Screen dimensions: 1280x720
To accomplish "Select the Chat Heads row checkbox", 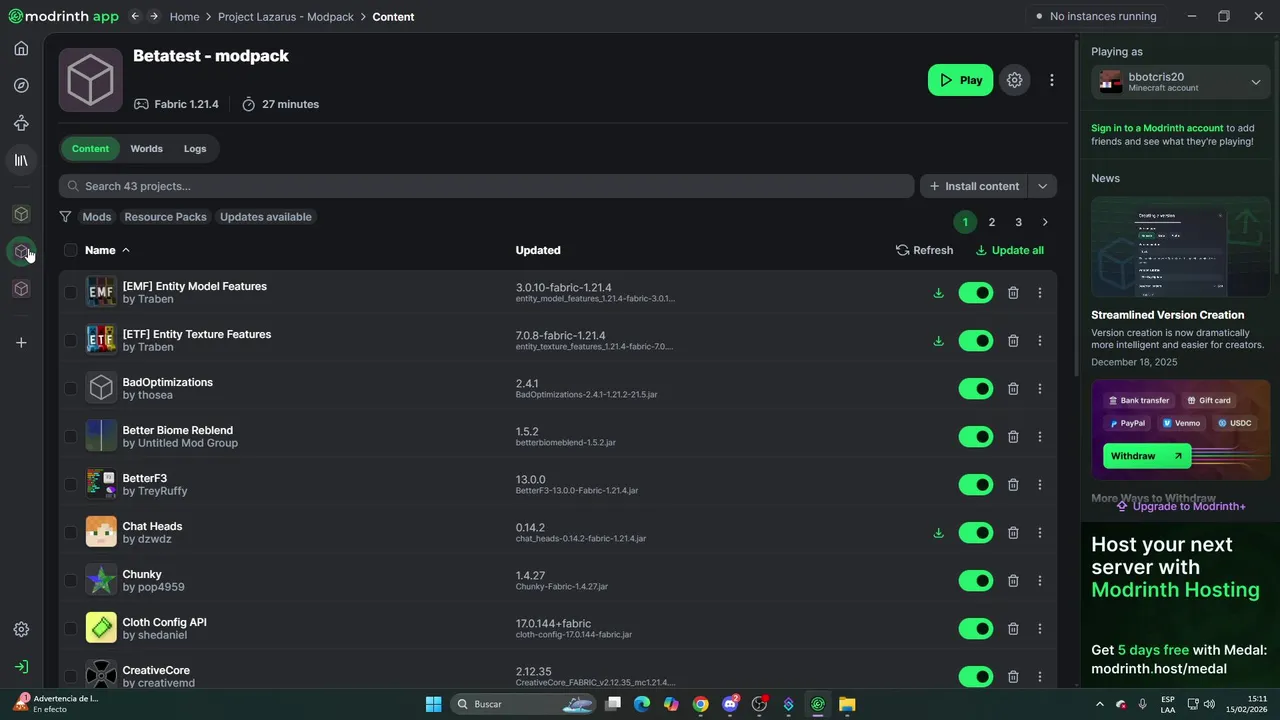I will point(70,533).
